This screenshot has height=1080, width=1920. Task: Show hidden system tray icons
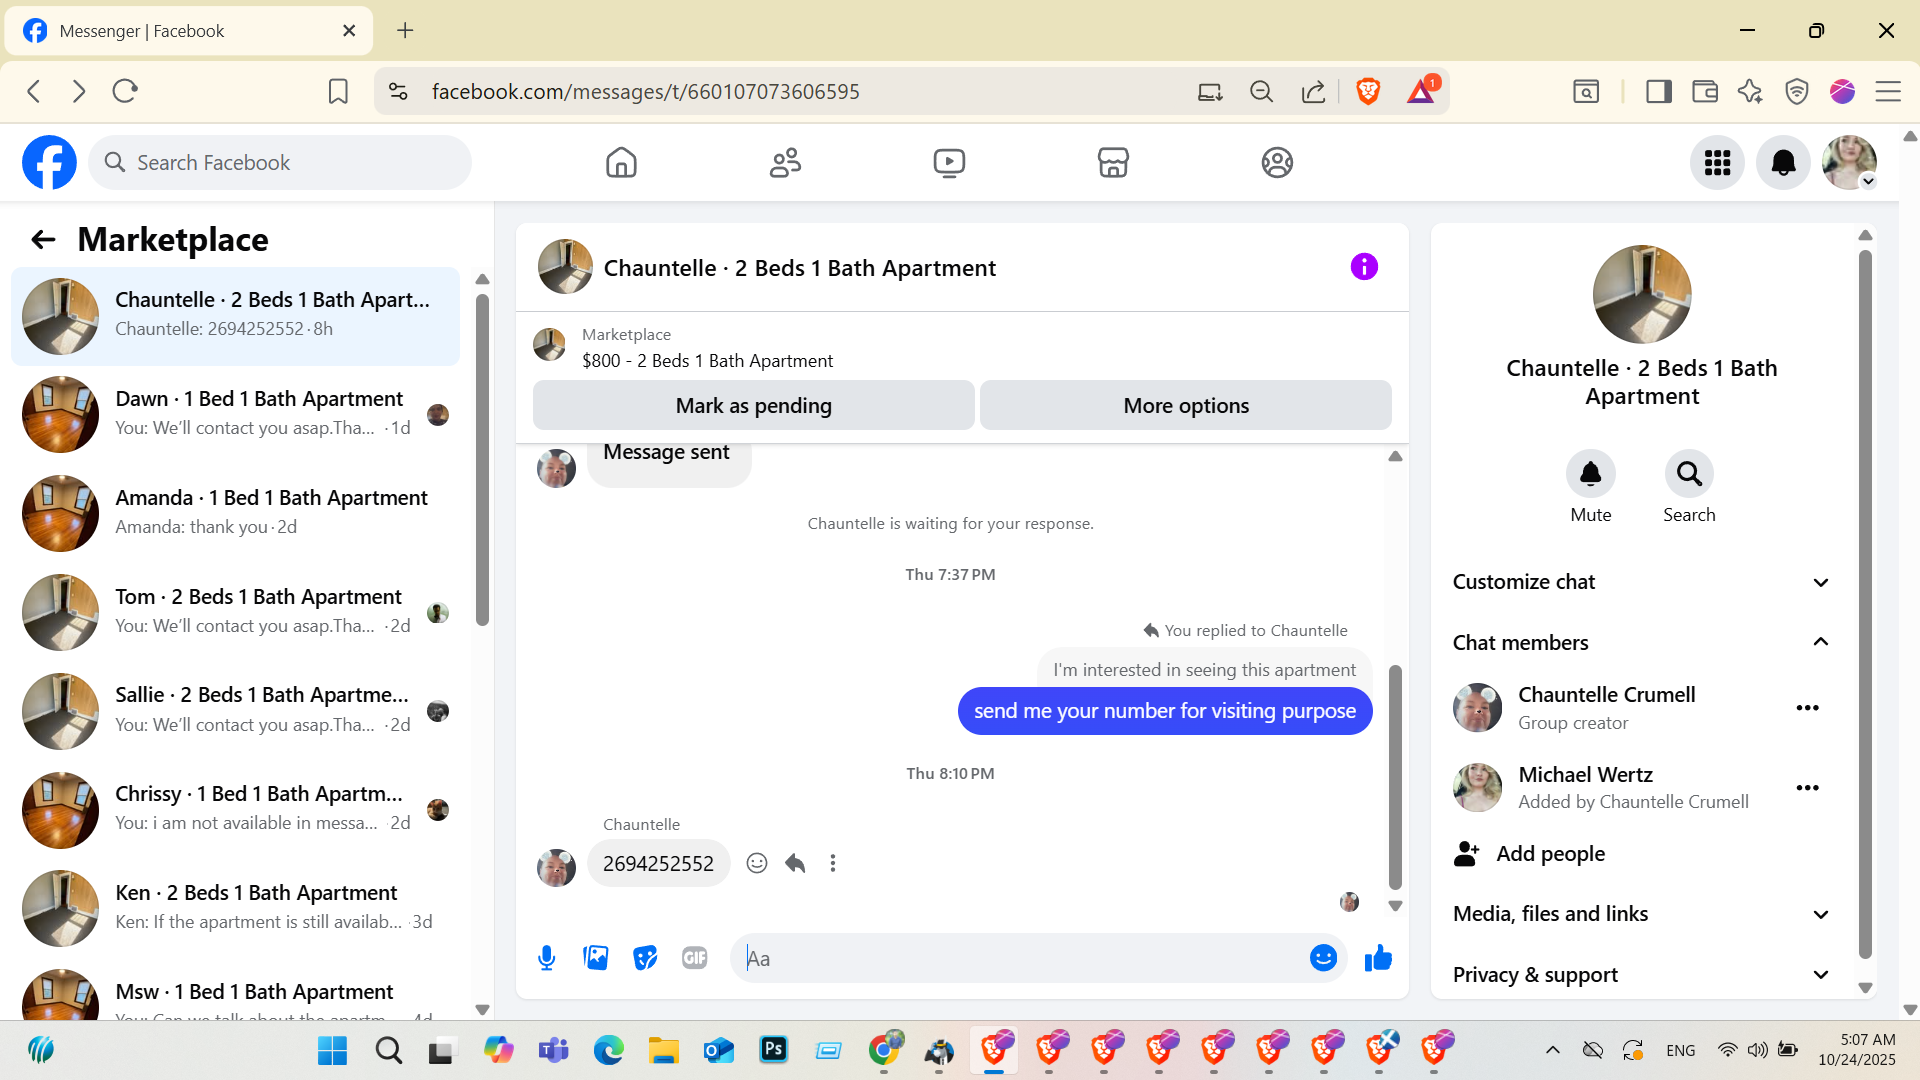(1552, 1050)
